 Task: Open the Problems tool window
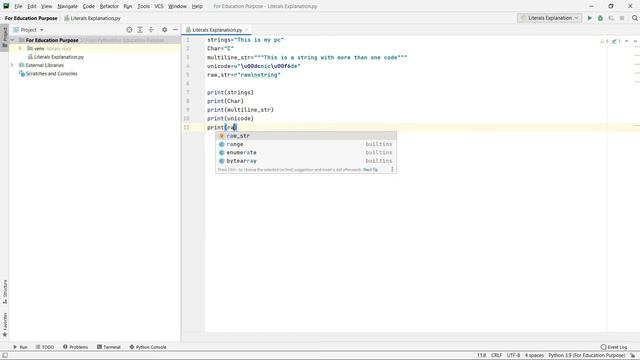(x=76, y=347)
